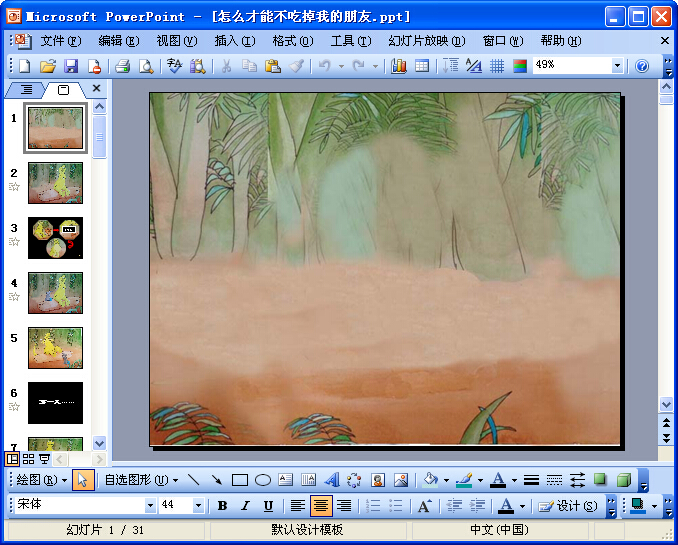Select the Oval drawing tool

coord(263,480)
